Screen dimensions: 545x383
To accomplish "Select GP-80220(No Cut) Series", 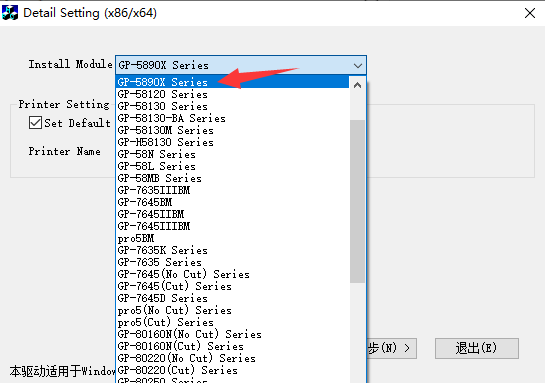I will pyautogui.click(x=233, y=358).
